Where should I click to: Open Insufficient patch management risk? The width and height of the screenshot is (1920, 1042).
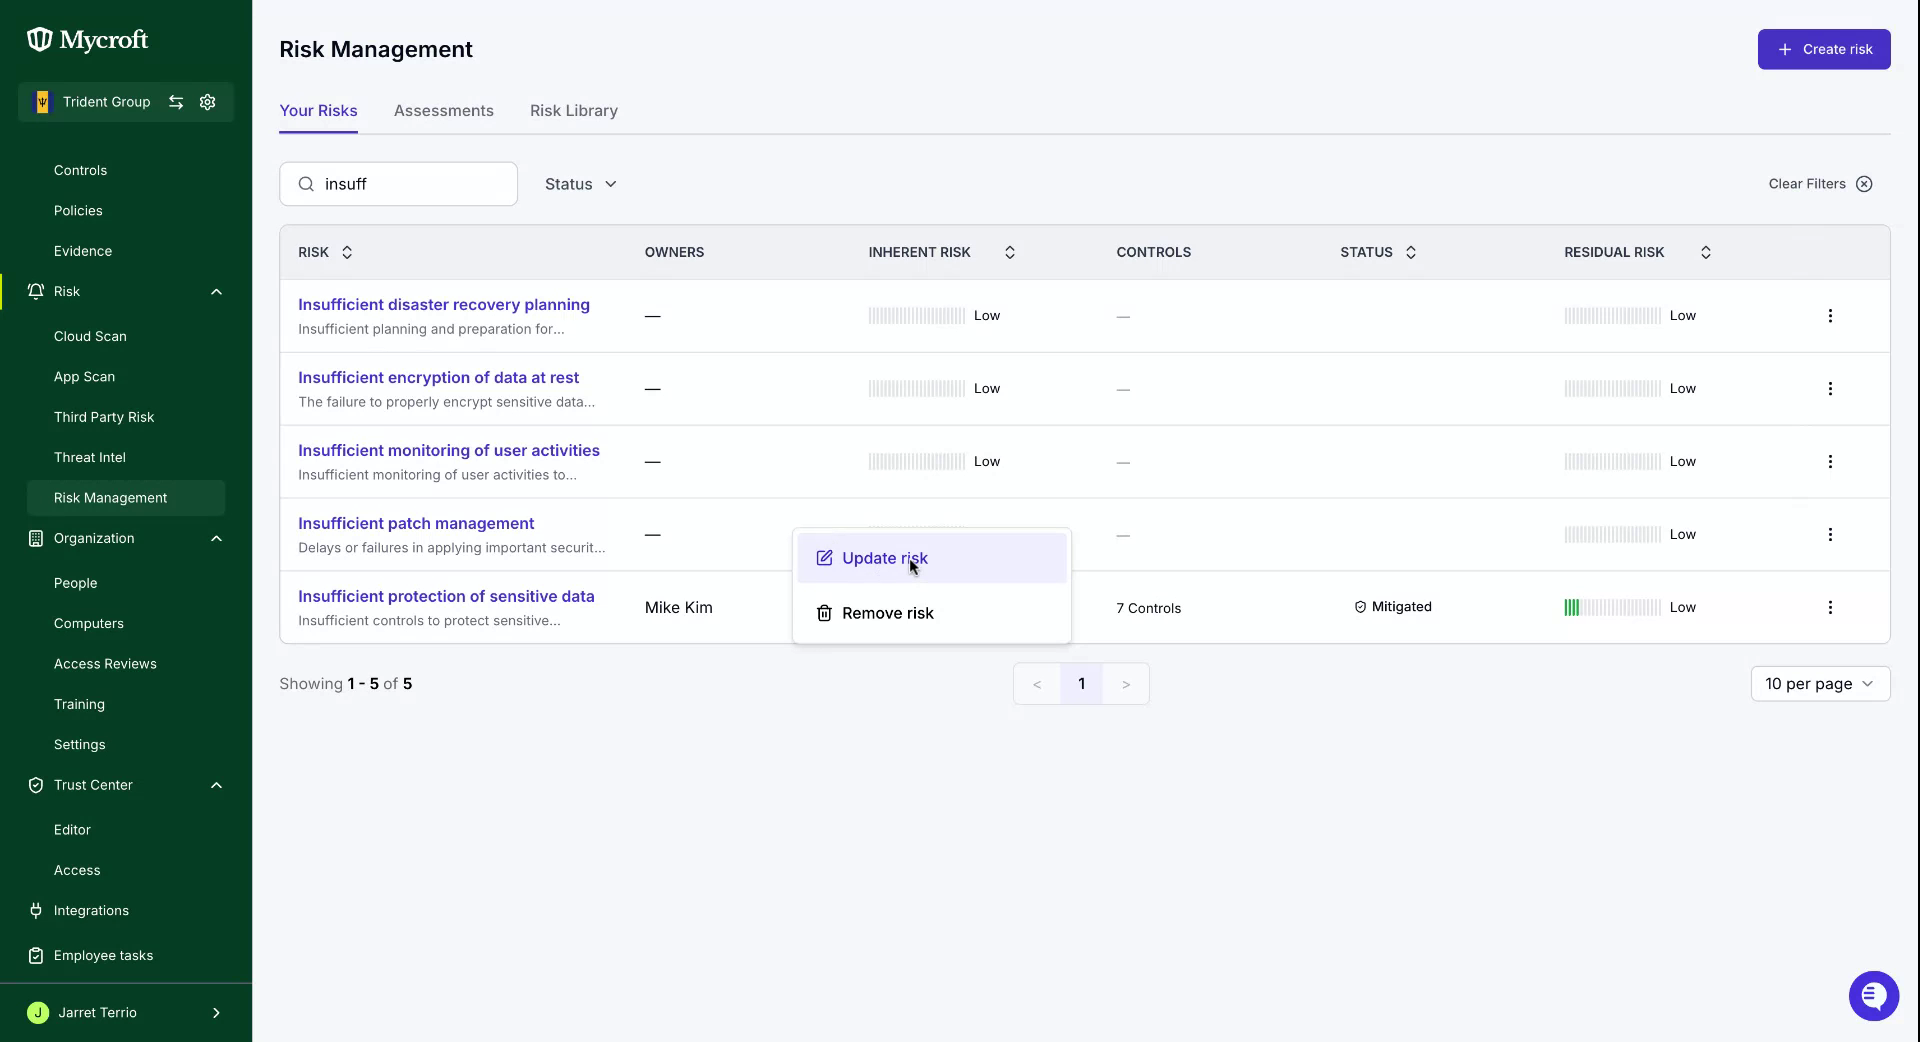click(x=416, y=524)
